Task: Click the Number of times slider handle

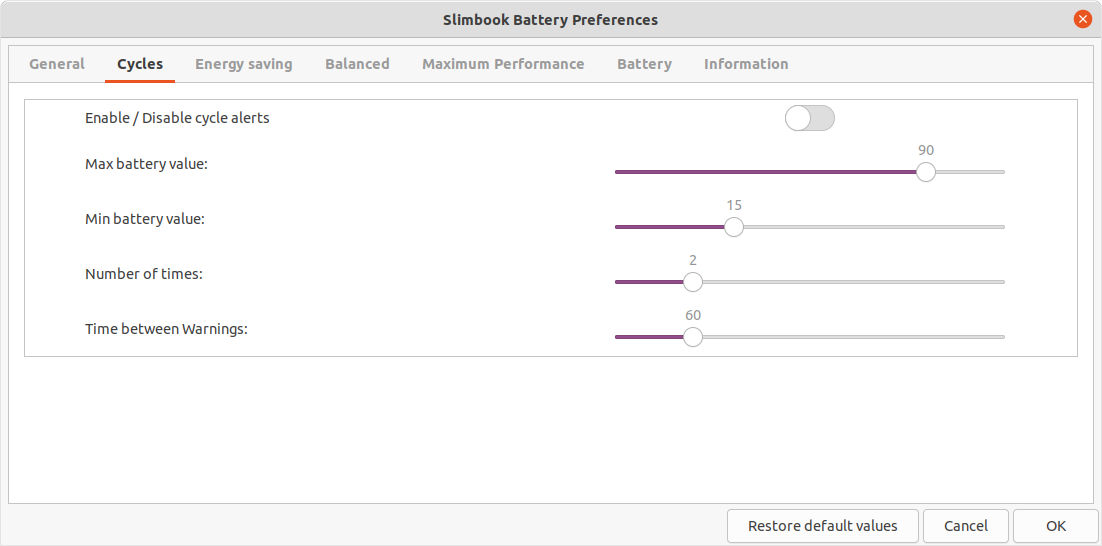Action: 693,282
